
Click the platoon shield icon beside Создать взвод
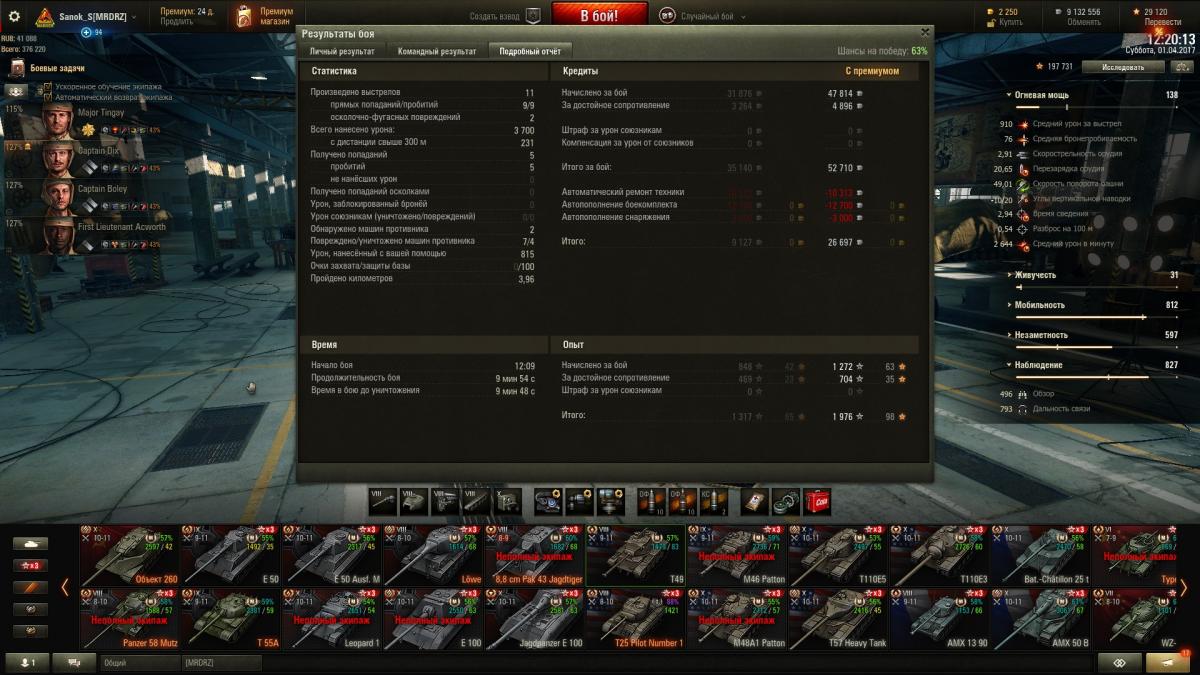[533, 16]
